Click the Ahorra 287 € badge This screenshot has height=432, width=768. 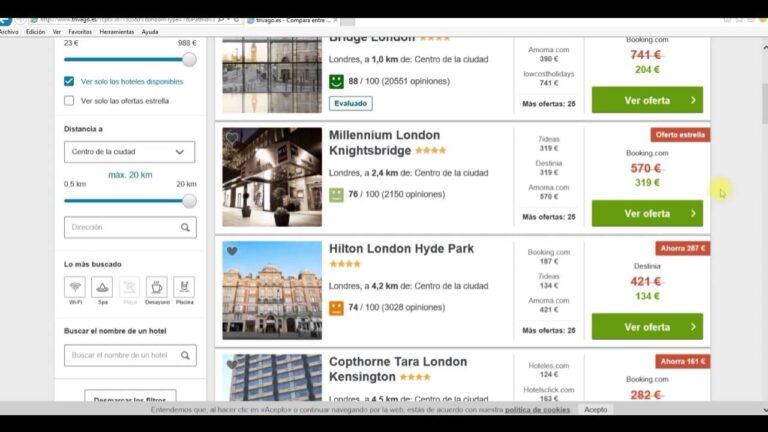682,248
